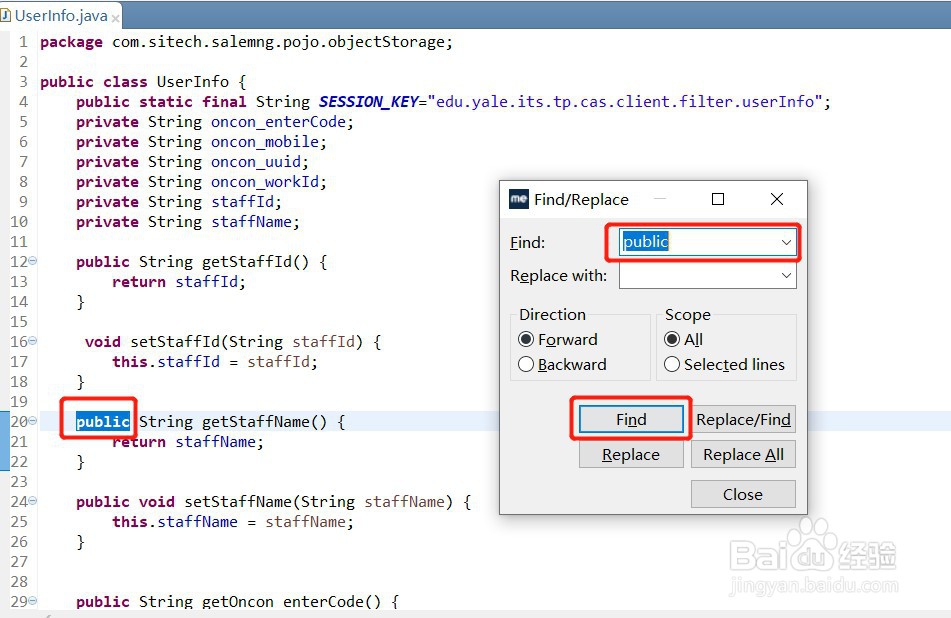
Task: Collapse the getStaffId method fold on line 12
Action: point(33,261)
